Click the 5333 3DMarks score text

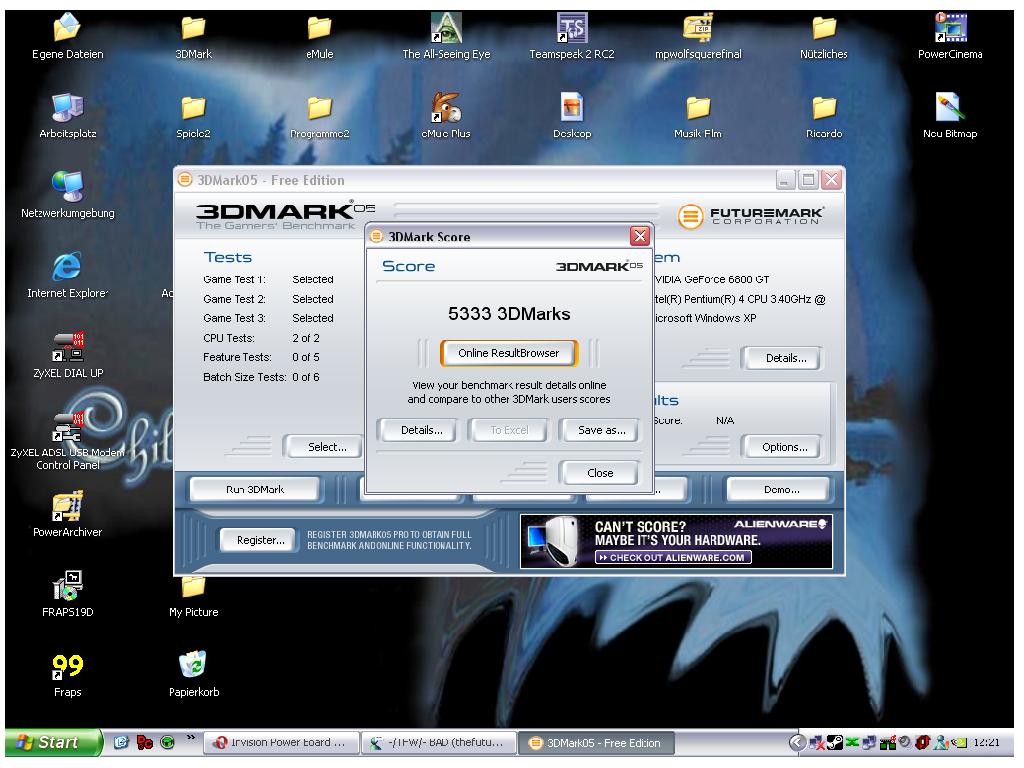pyautogui.click(x=509, y=314)
